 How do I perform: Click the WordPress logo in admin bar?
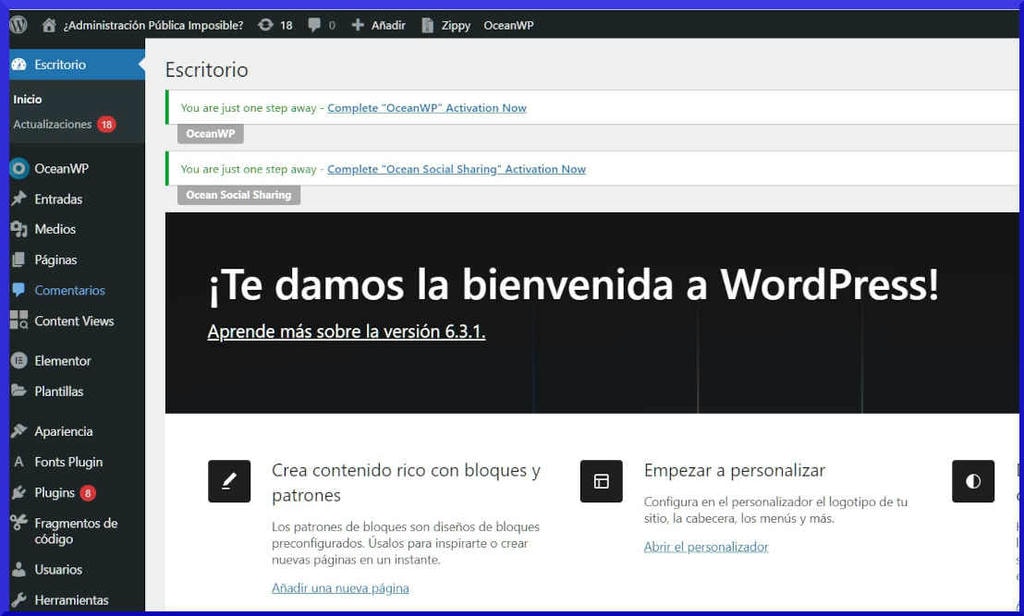(18, 25)
